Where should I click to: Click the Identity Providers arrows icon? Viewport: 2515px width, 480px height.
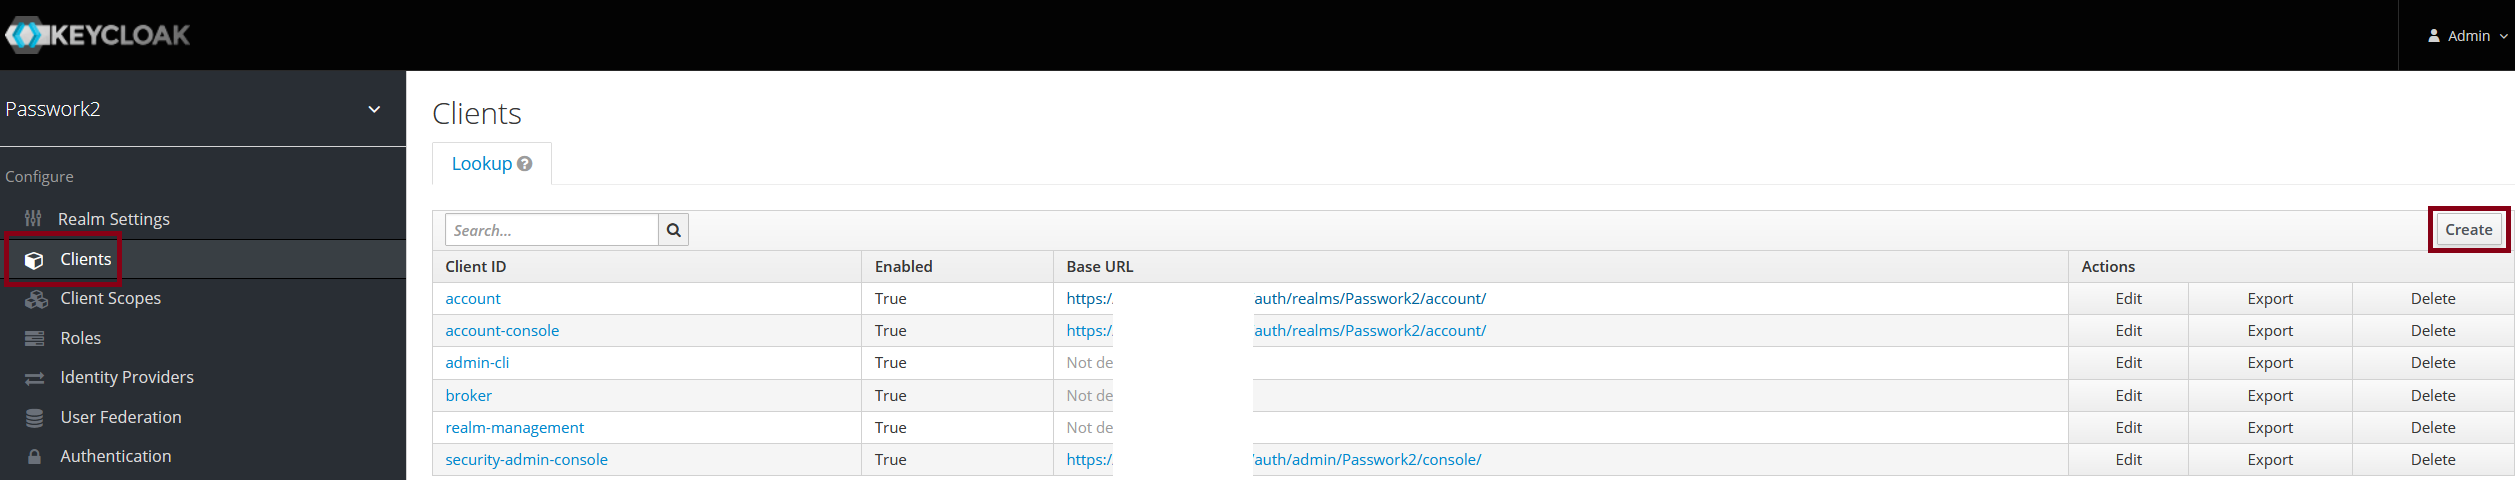[x=35, y=378]
